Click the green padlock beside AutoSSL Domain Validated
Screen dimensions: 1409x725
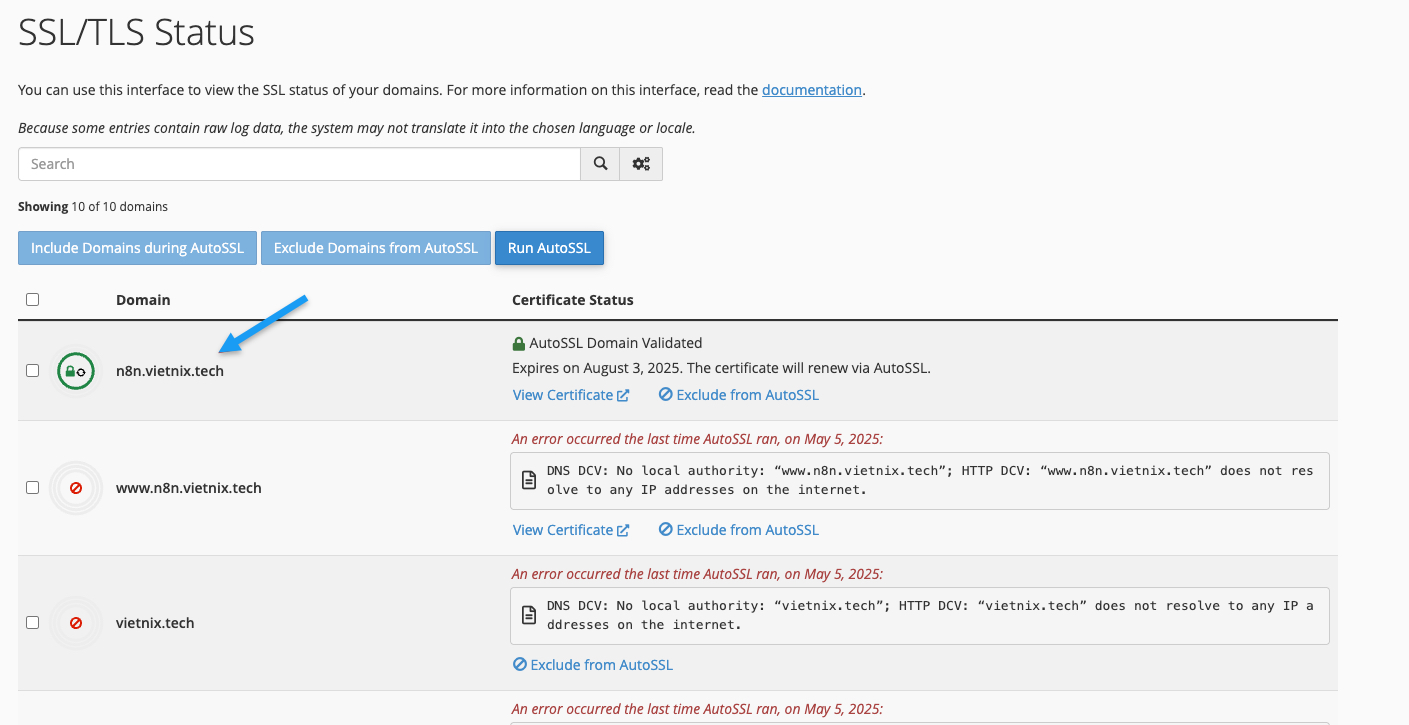(518, 343)
